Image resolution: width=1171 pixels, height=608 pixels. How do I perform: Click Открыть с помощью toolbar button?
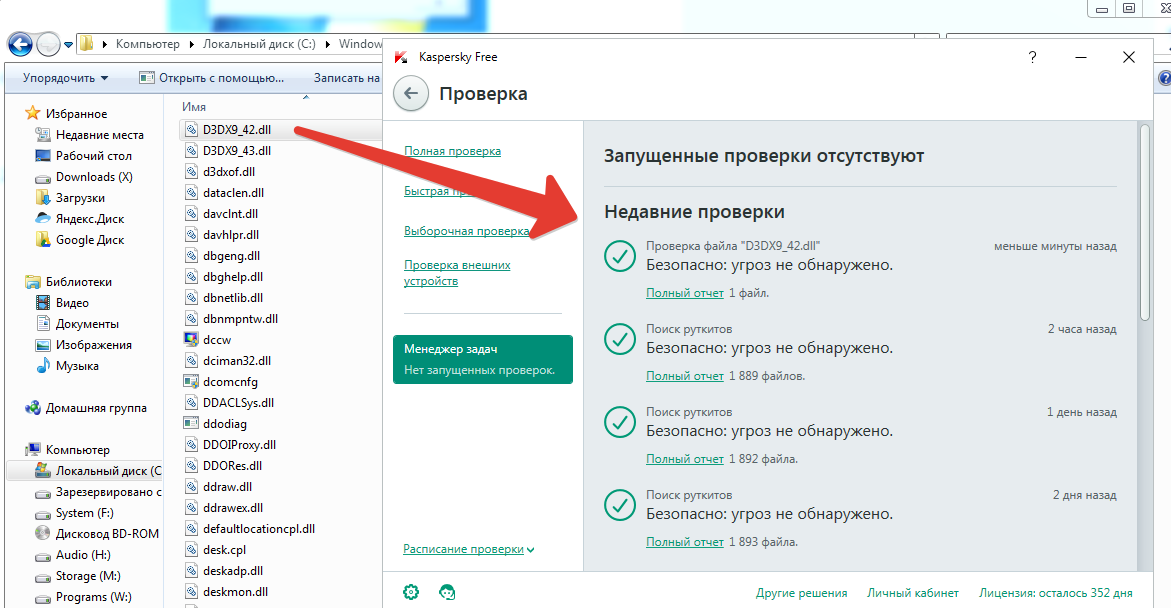(x=212, y=78)
